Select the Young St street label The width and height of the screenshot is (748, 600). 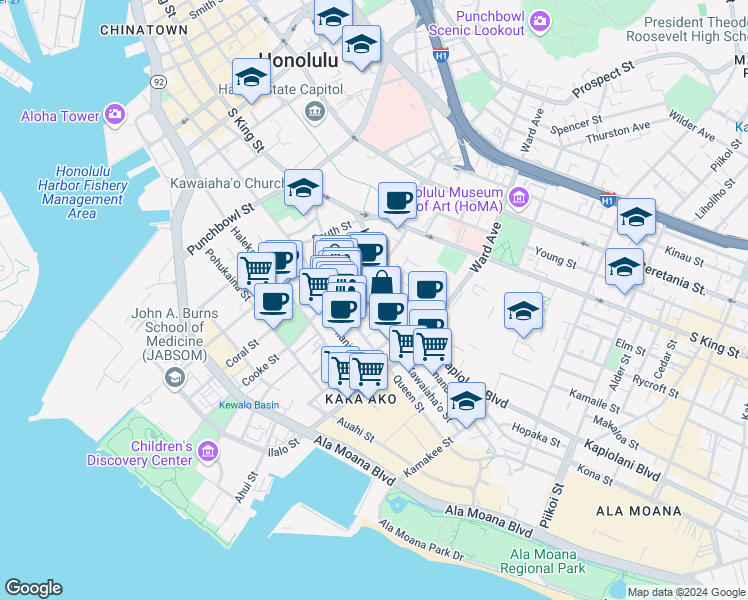[556, 258]
